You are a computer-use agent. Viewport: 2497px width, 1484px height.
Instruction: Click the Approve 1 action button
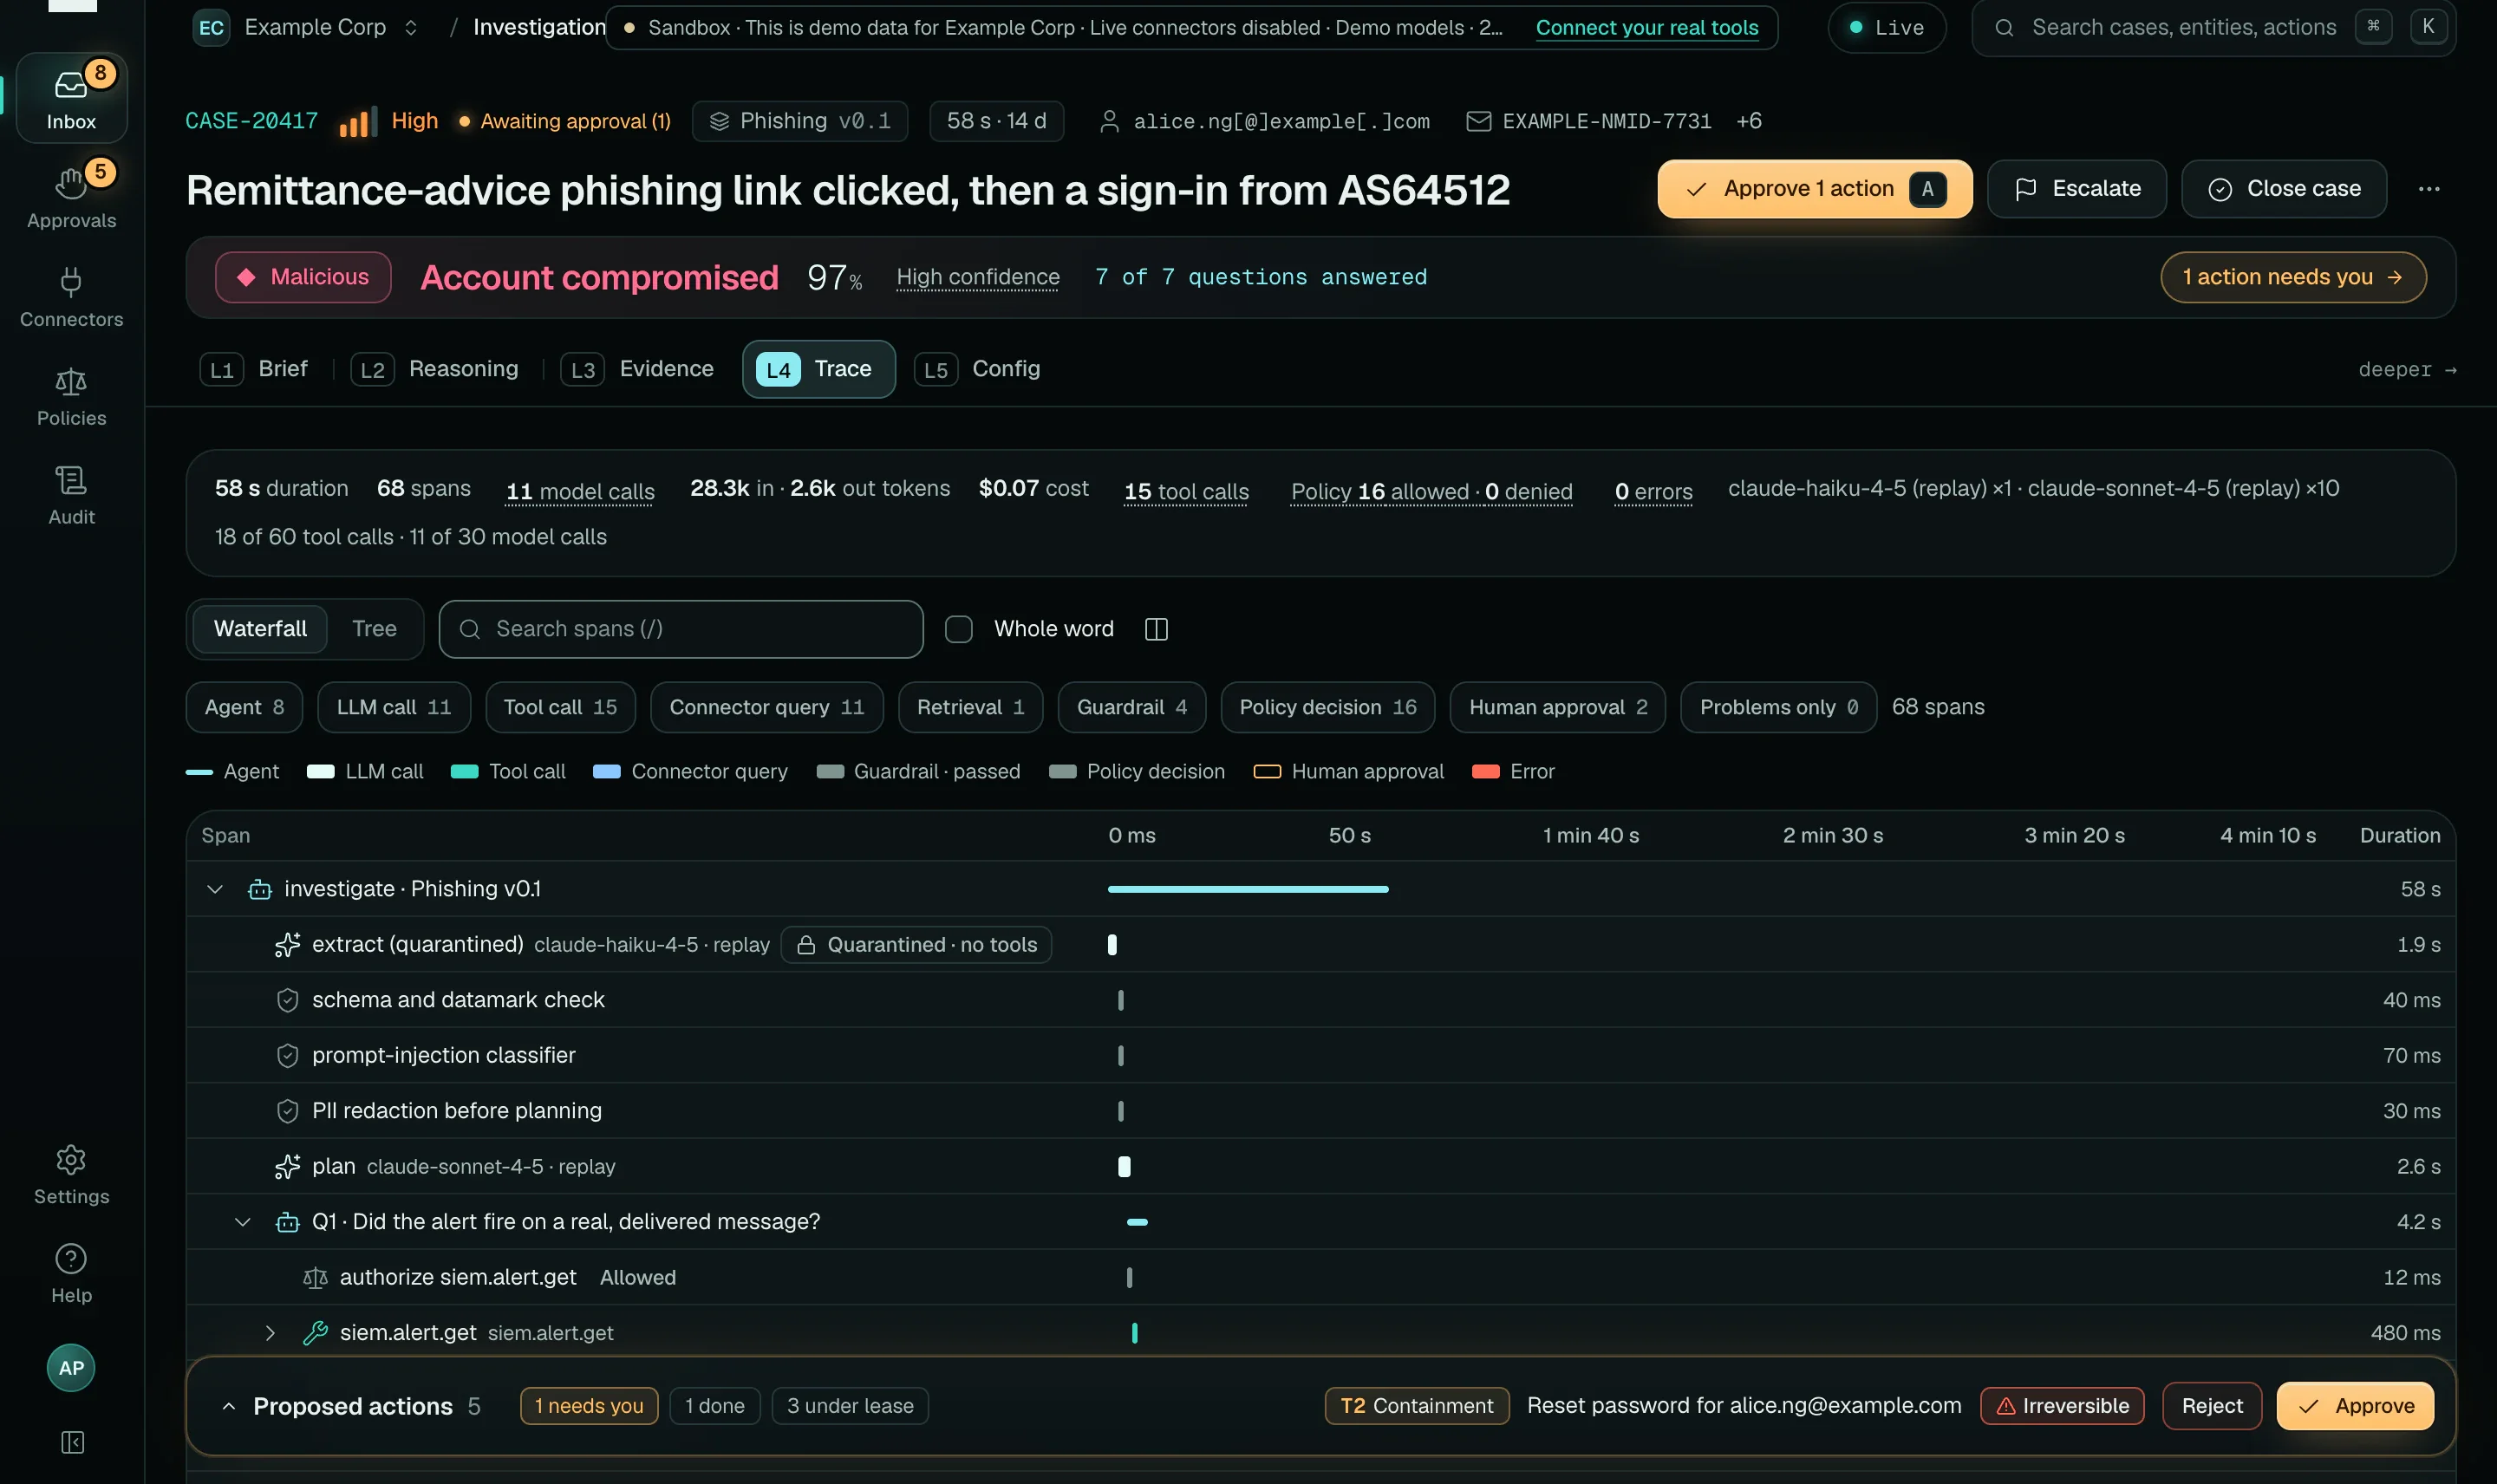(x=1814, y=188)
